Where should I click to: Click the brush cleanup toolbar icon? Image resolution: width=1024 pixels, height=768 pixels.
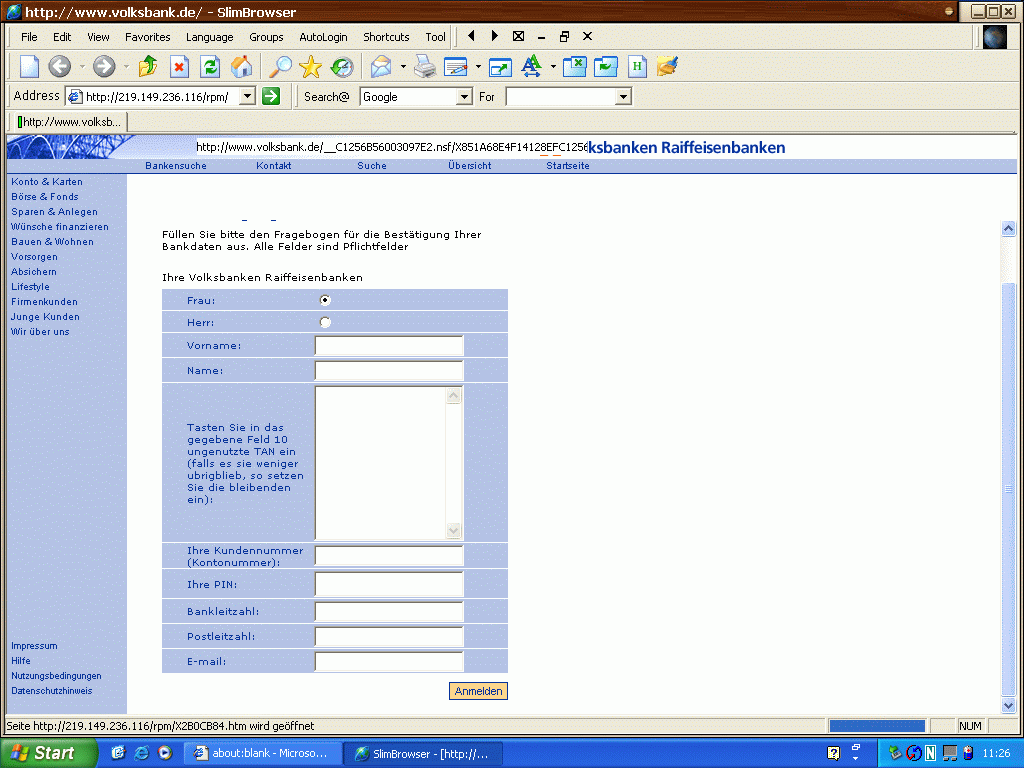point(667,66)
